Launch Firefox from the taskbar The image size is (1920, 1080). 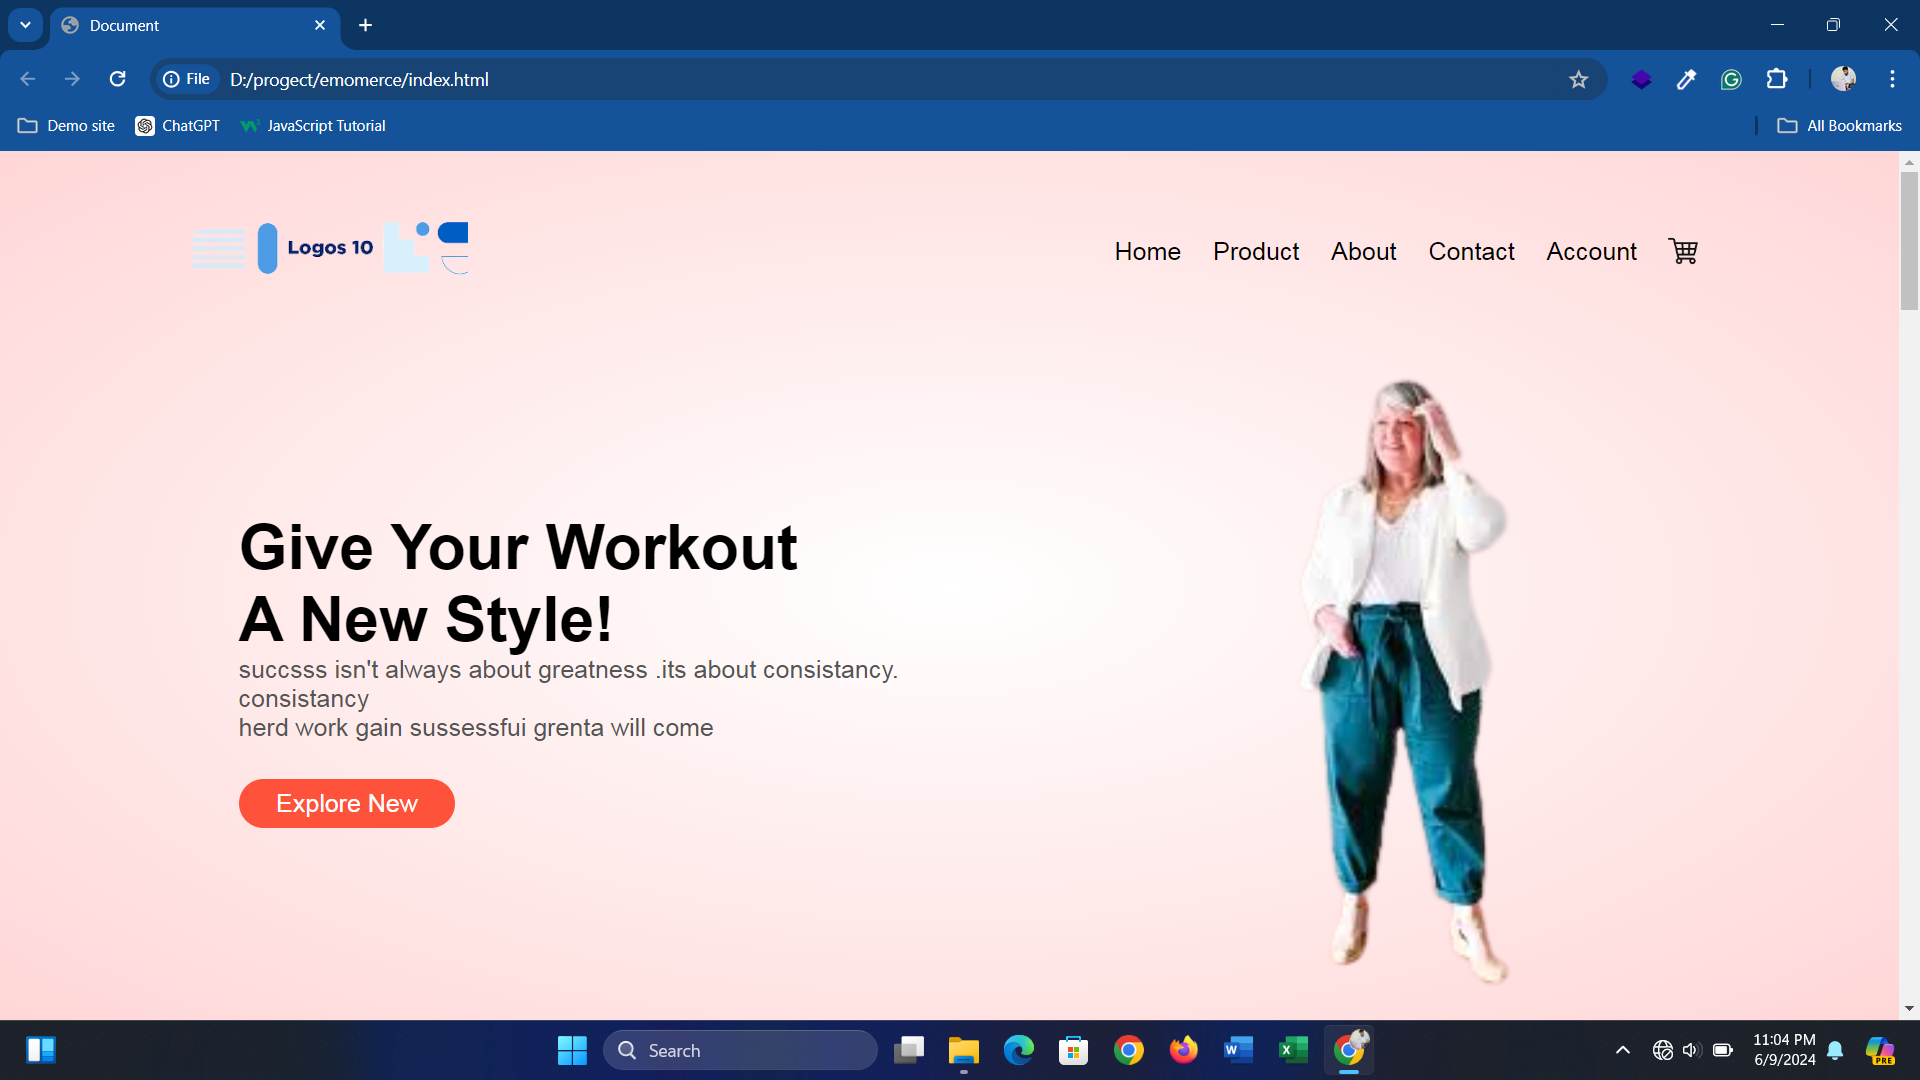click(1183, 1050)
